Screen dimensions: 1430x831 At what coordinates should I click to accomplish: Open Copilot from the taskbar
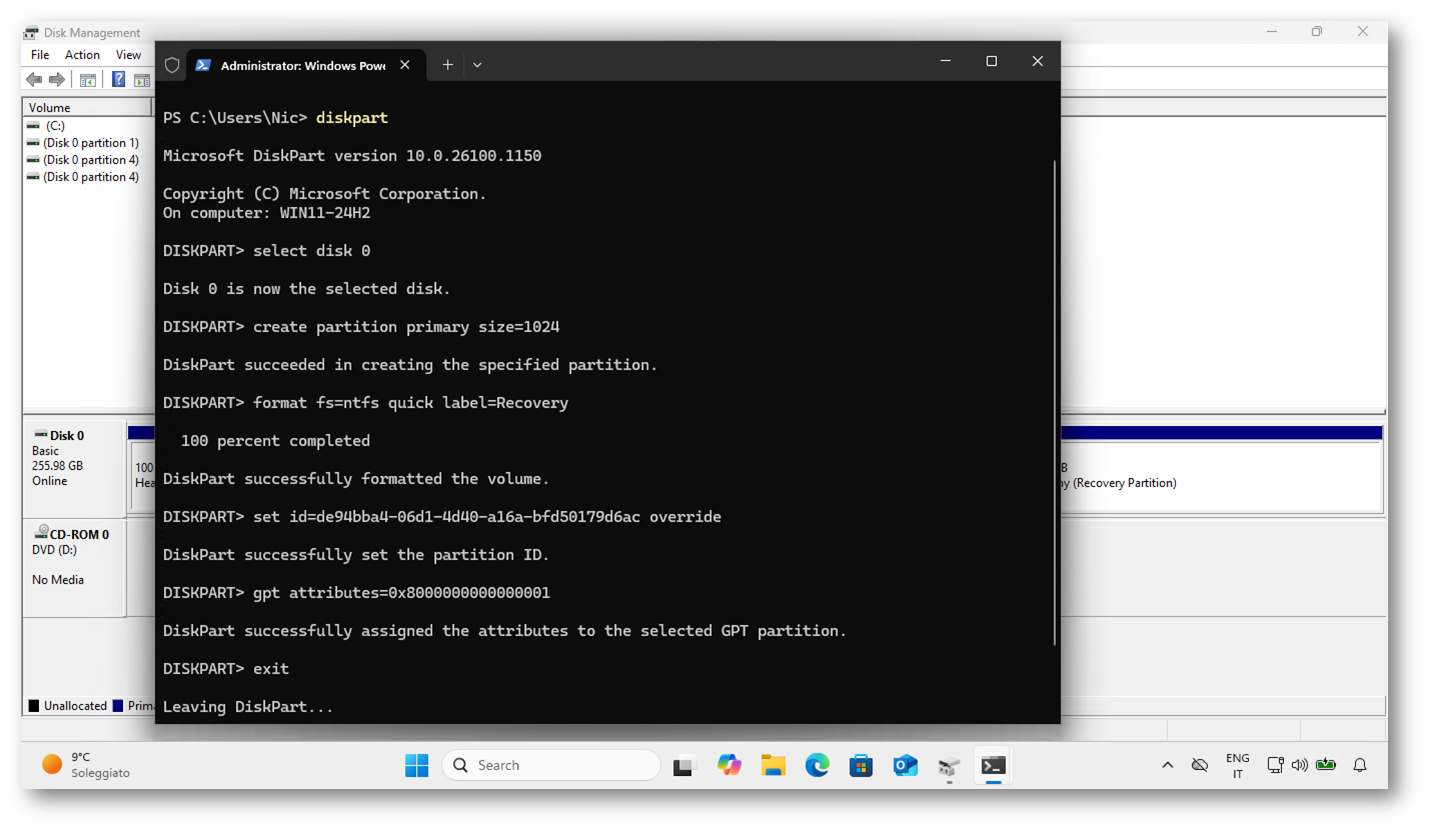pos(729,766)
